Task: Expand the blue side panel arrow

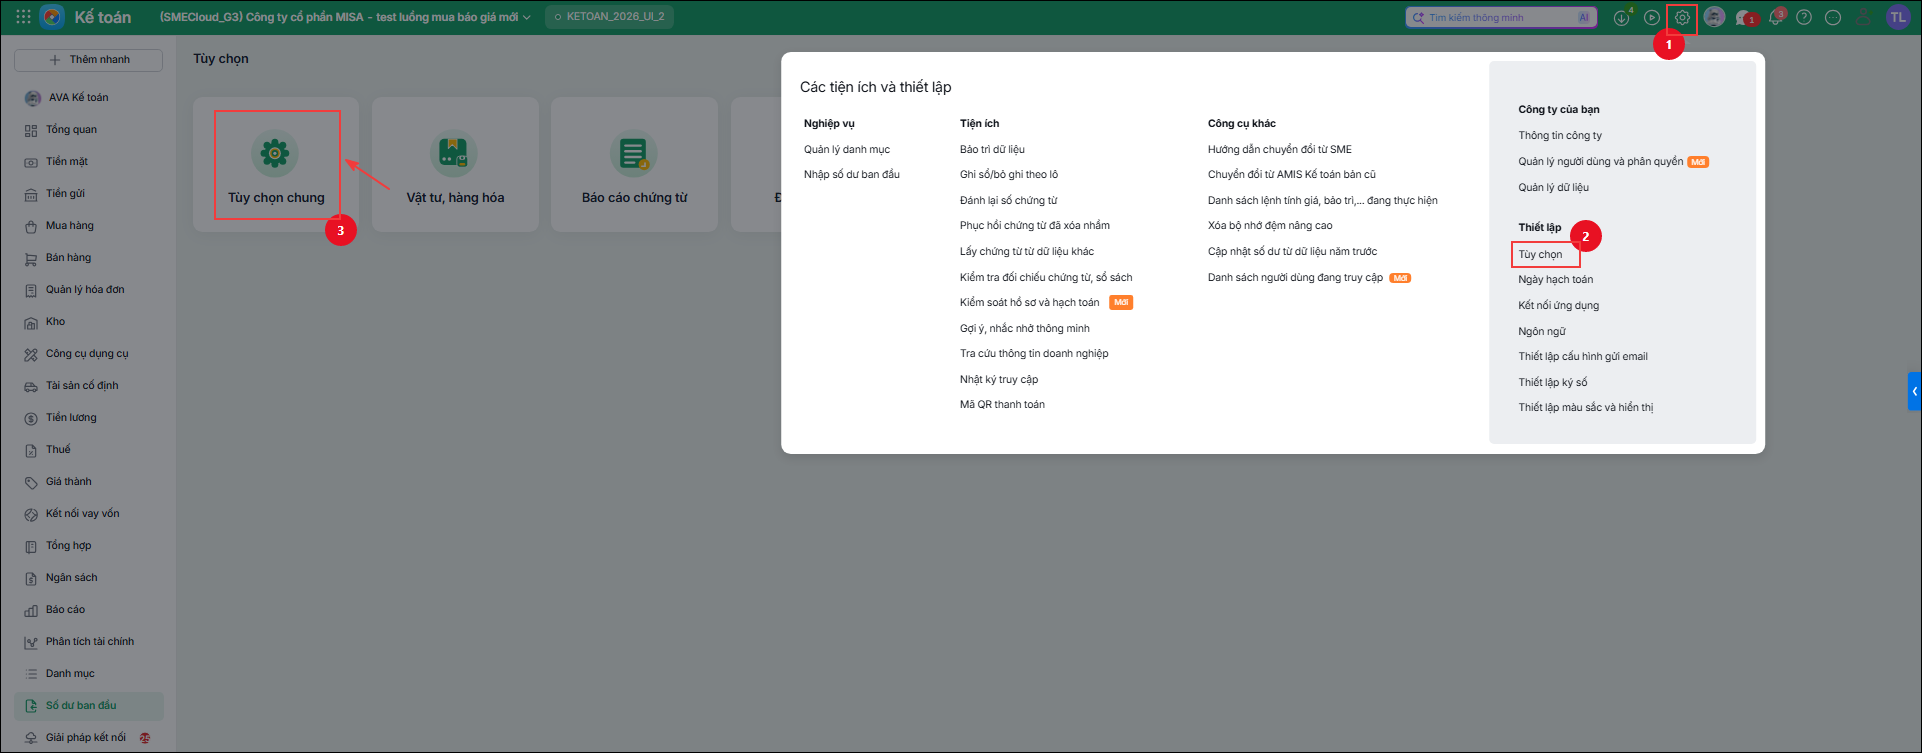Action: [x=1914, y=391]
